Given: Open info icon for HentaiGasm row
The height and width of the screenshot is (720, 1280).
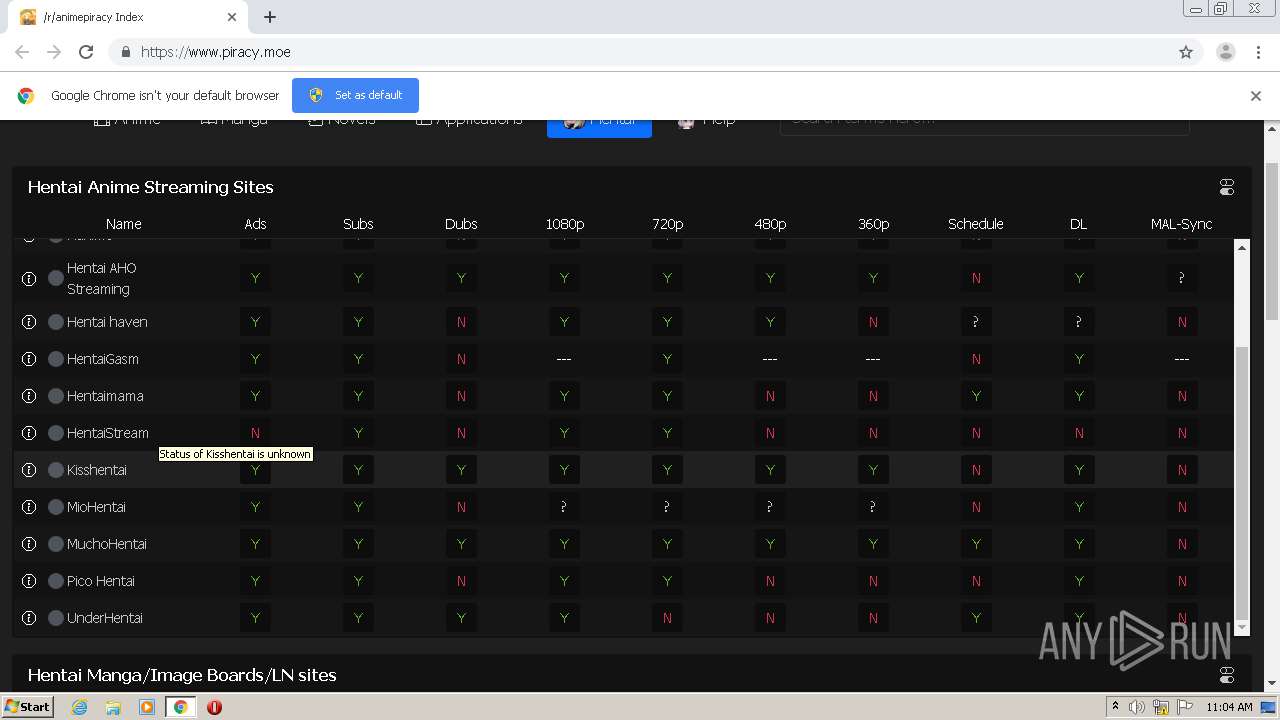Looking at the screenshot, I should 29,359.
